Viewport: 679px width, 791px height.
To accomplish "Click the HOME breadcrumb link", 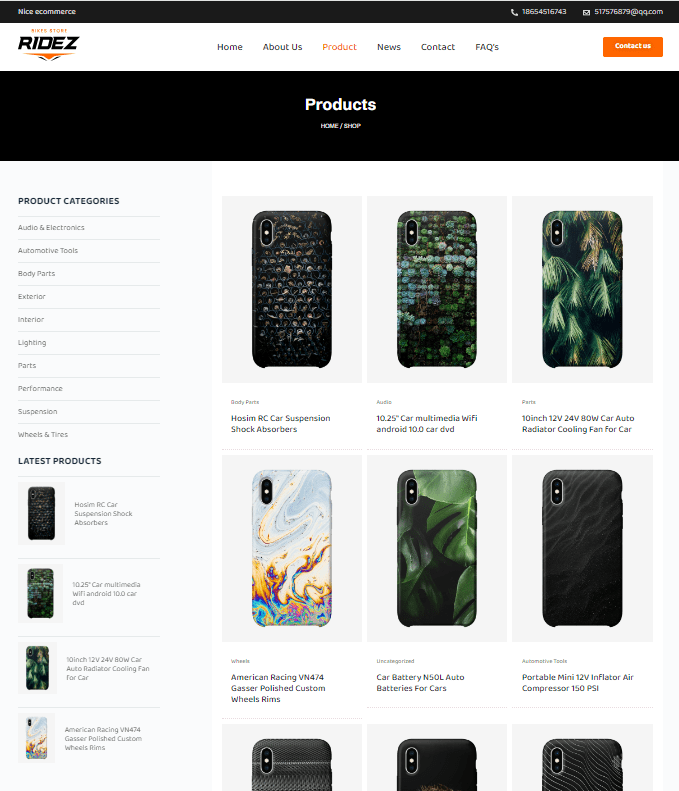I will 329,126.
